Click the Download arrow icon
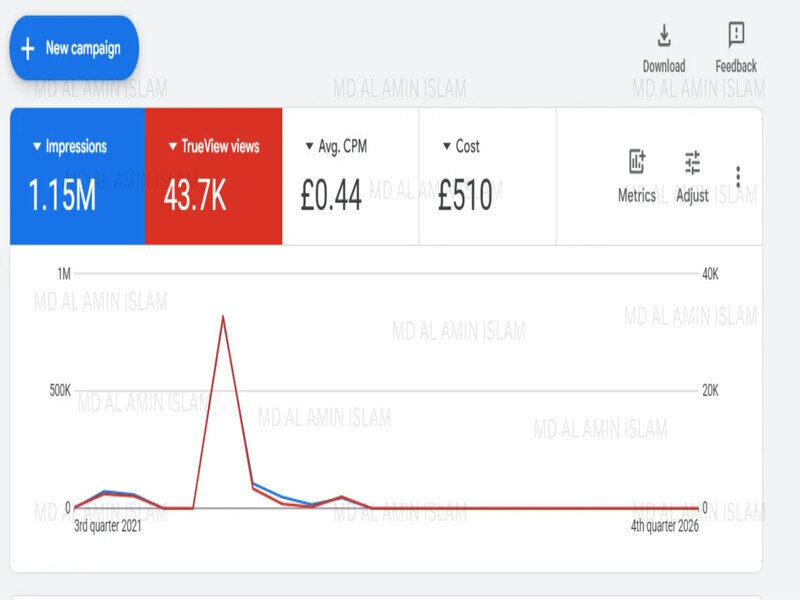Viewport: 800px width, 600px height. (664, 36)
